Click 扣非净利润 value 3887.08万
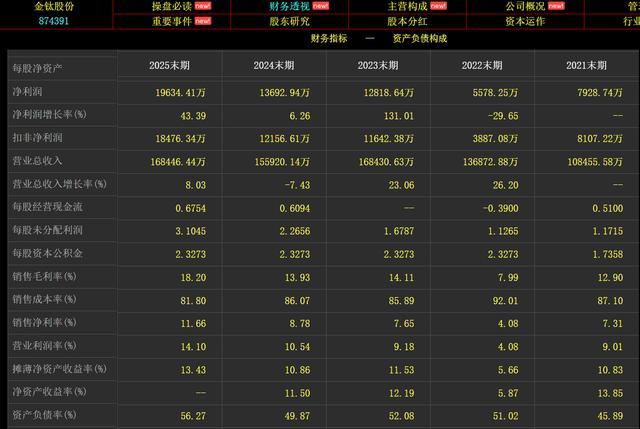This screenshot has width=640, height=429. point(496,139)
